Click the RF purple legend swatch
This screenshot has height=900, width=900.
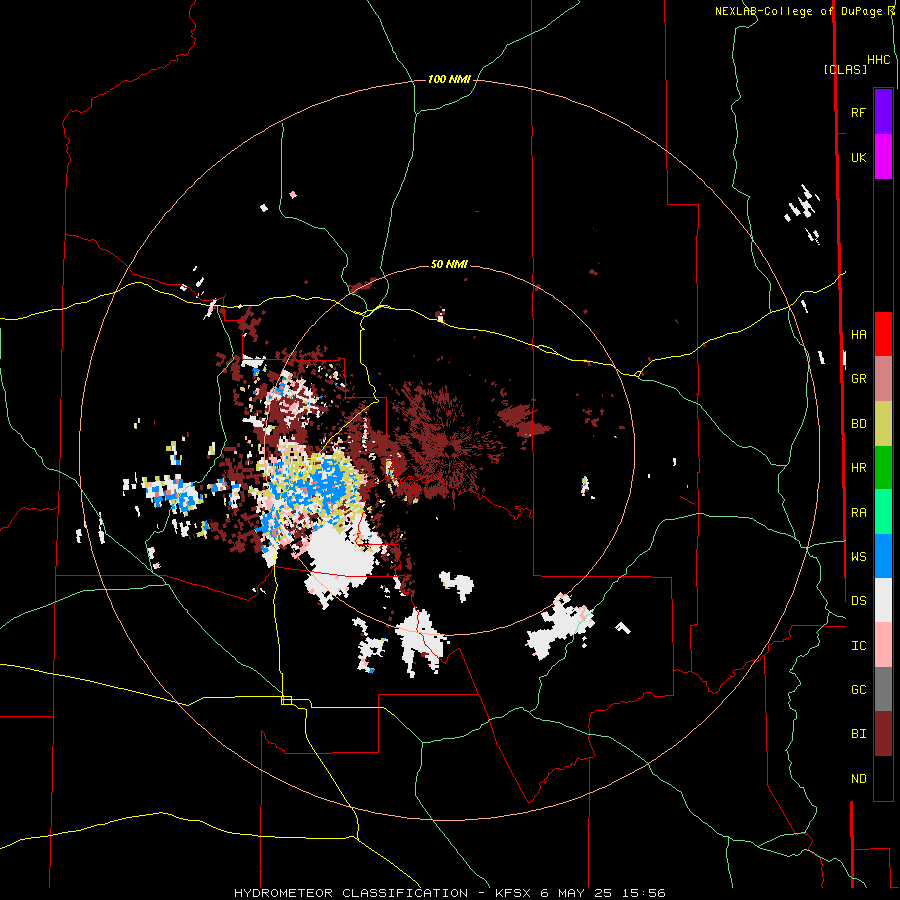[x=883, y=112]
